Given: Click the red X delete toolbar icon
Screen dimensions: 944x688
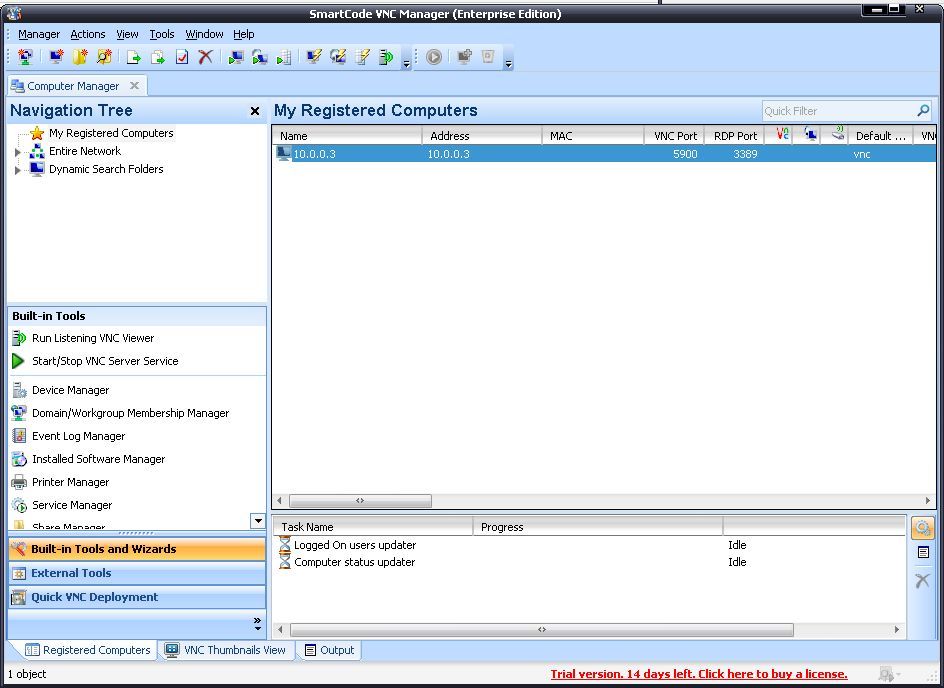Looking at the screenshot, I should [x=205, y=57].
